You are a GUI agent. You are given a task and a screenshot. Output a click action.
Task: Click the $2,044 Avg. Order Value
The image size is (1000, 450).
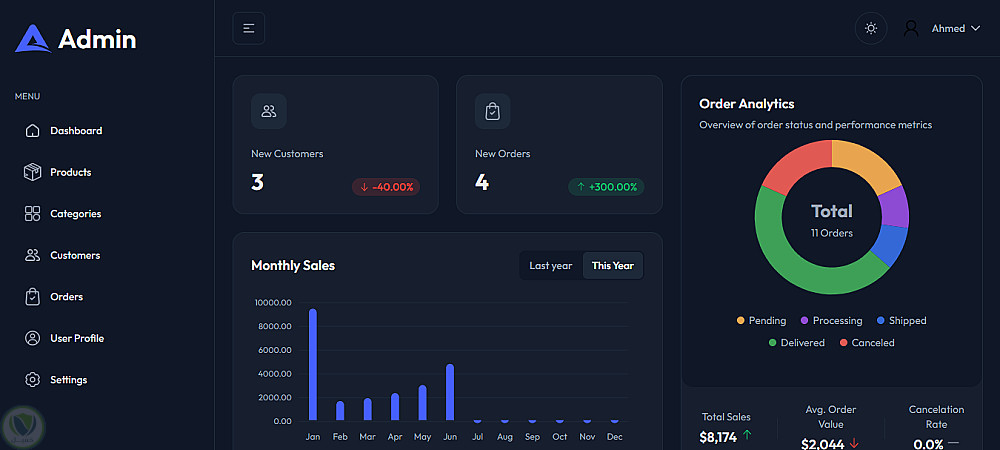[x=823, y=444]
